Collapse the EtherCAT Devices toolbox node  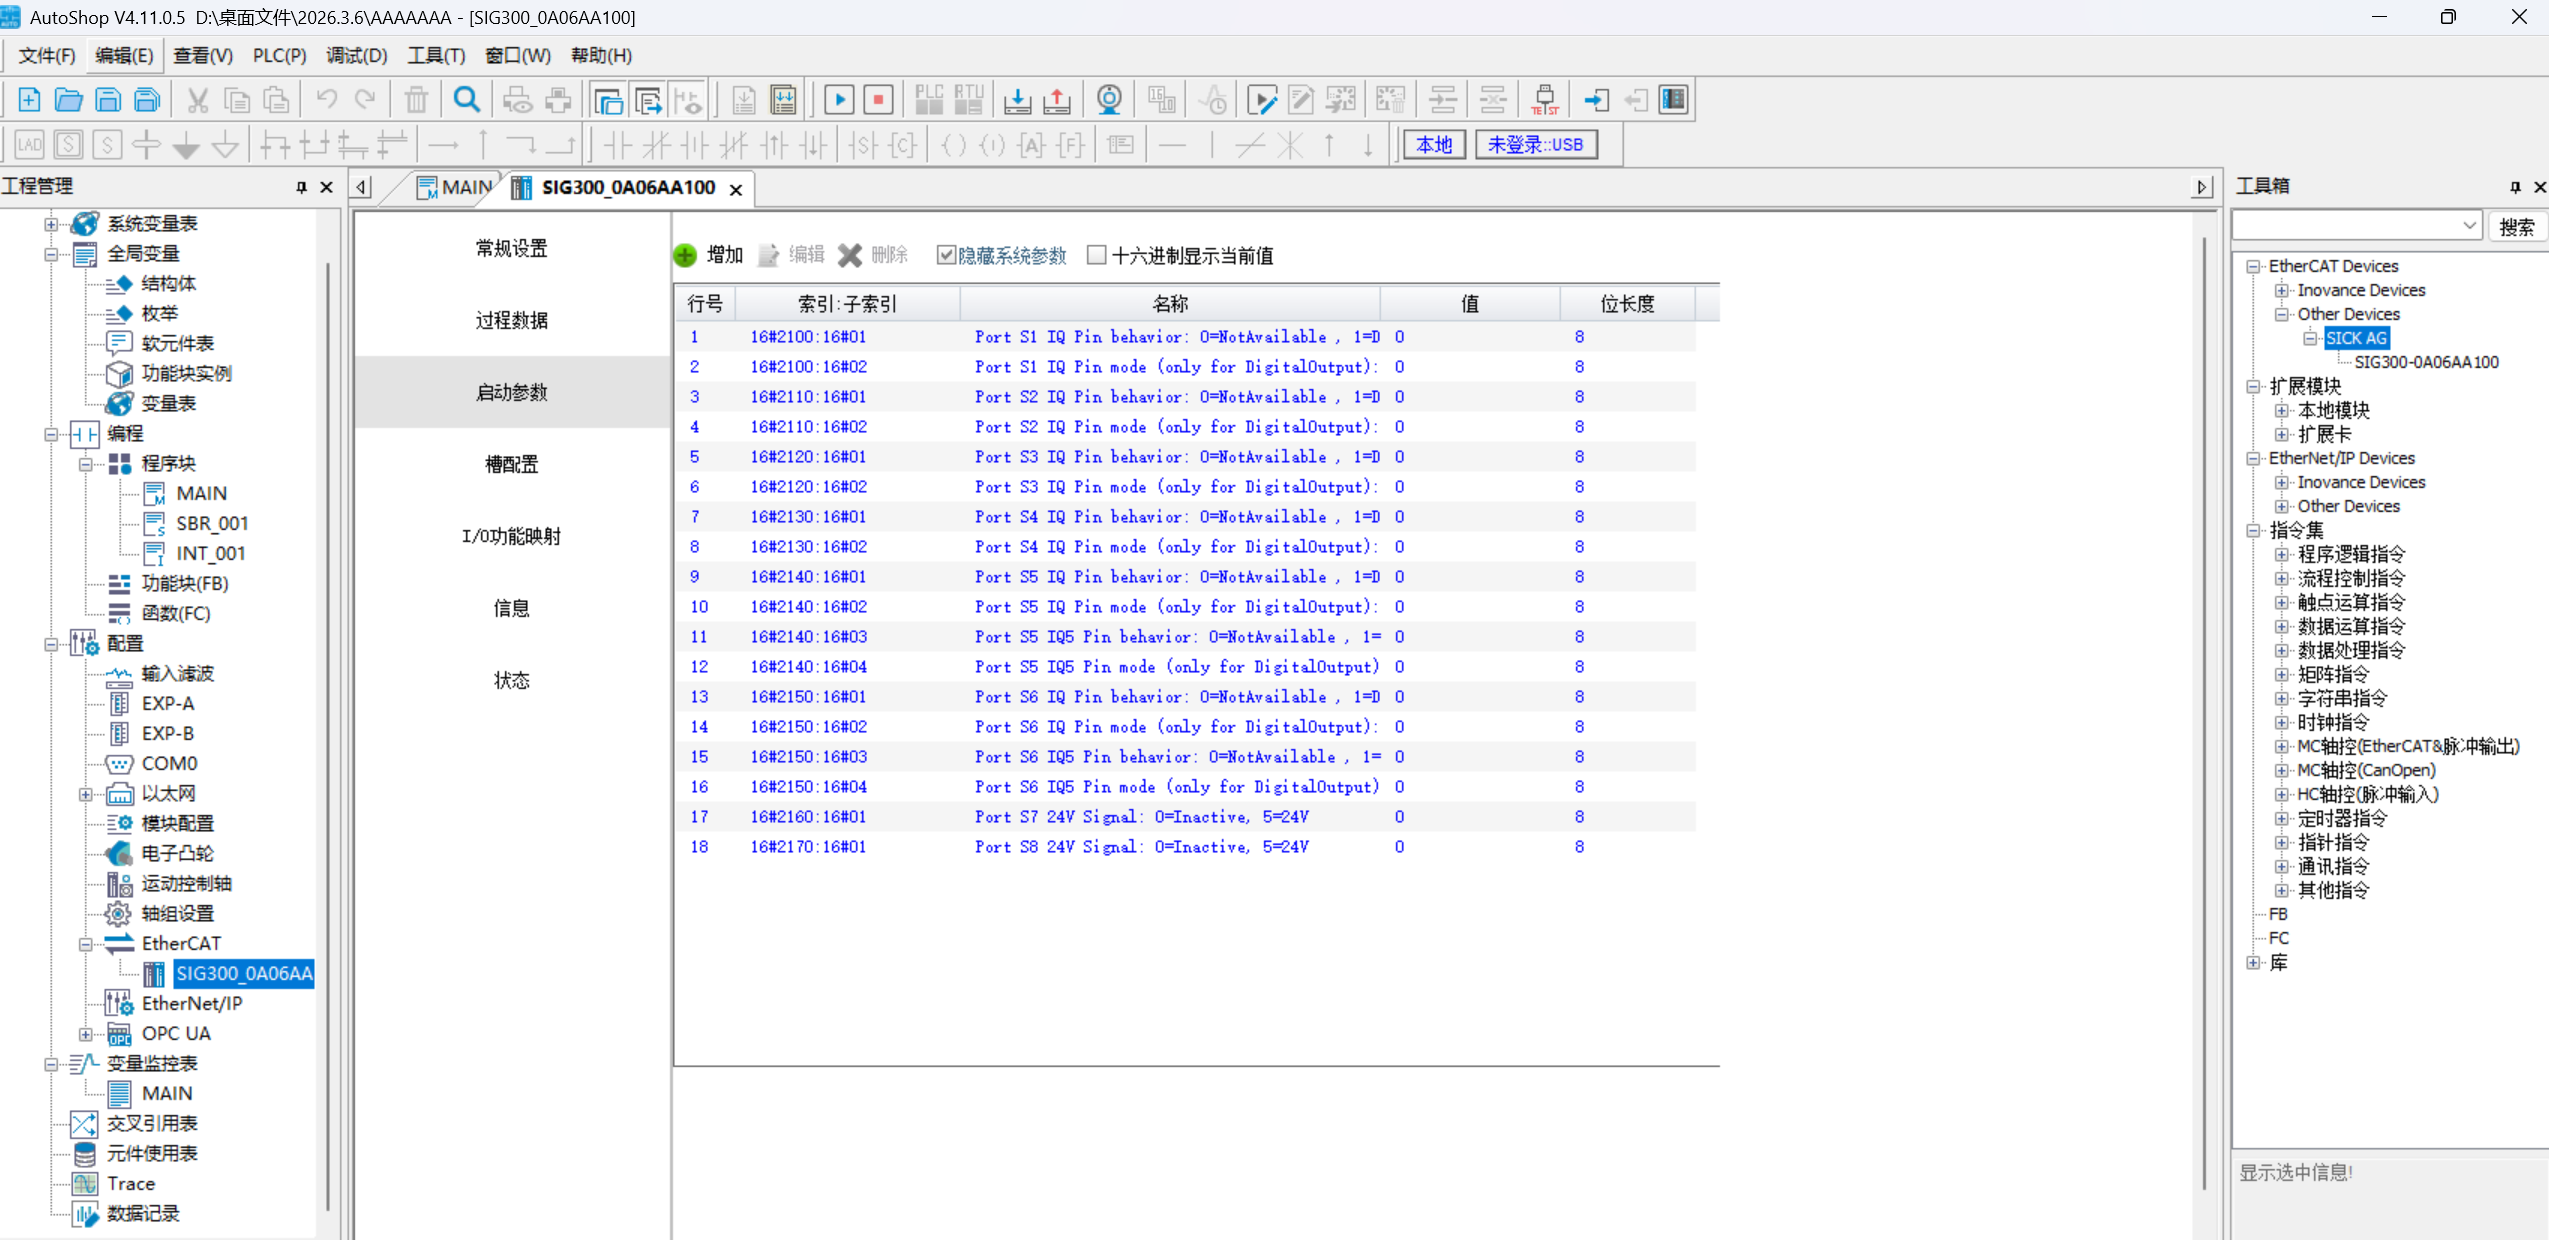tap(2253, 267)
